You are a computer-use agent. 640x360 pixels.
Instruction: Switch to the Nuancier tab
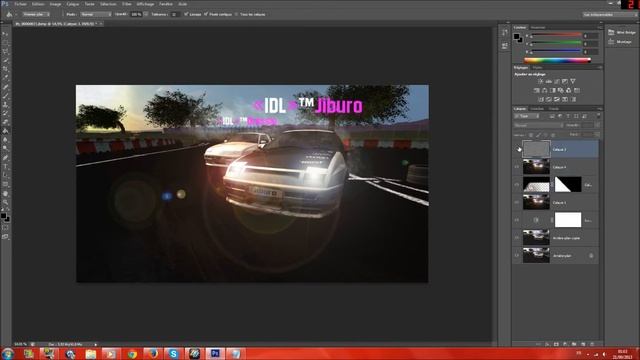coord(538,28)
